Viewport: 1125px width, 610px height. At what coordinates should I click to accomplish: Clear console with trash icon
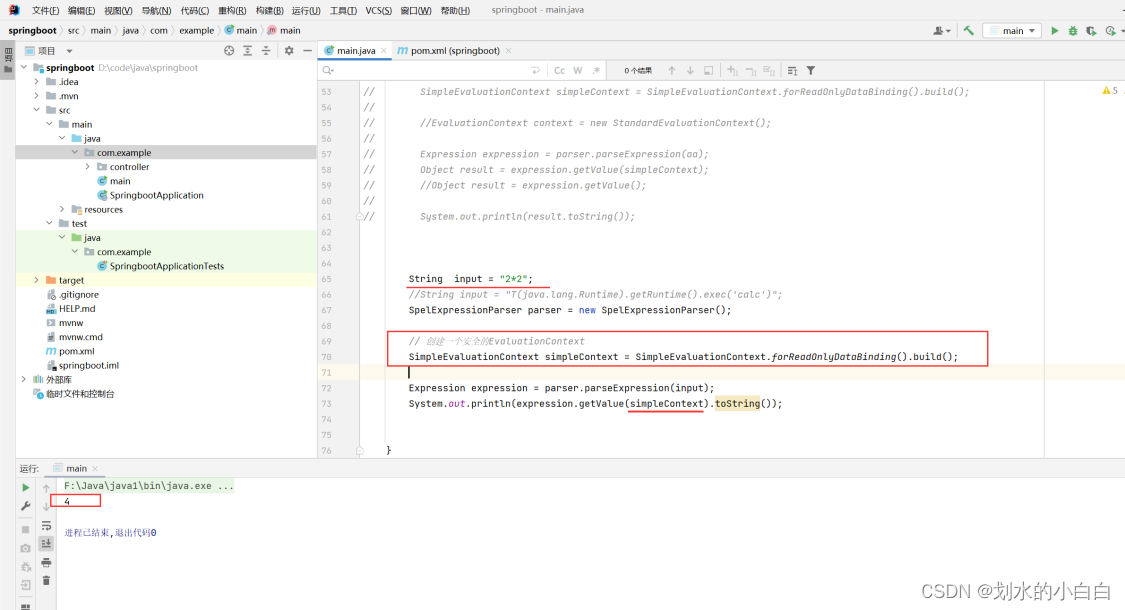[46, 581]
